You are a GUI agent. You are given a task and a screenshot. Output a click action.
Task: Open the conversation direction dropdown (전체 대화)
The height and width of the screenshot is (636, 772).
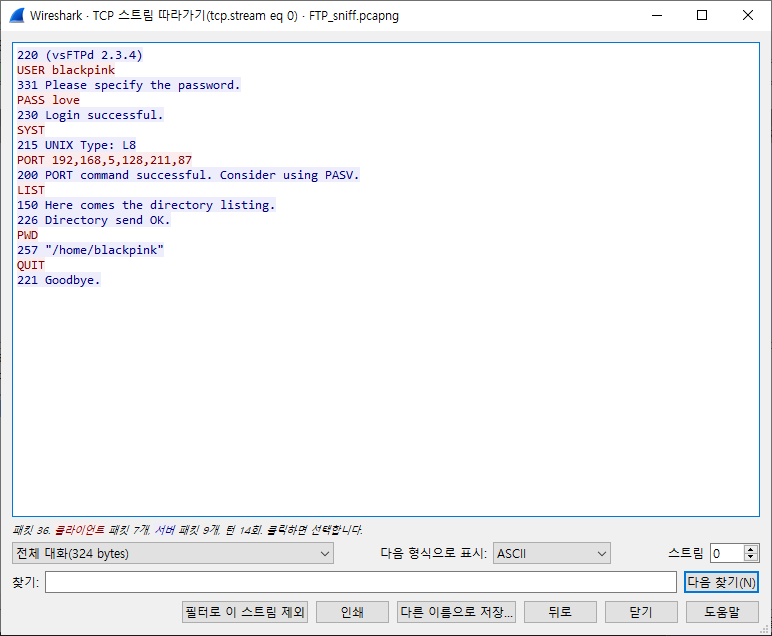(x=173, y=553)
